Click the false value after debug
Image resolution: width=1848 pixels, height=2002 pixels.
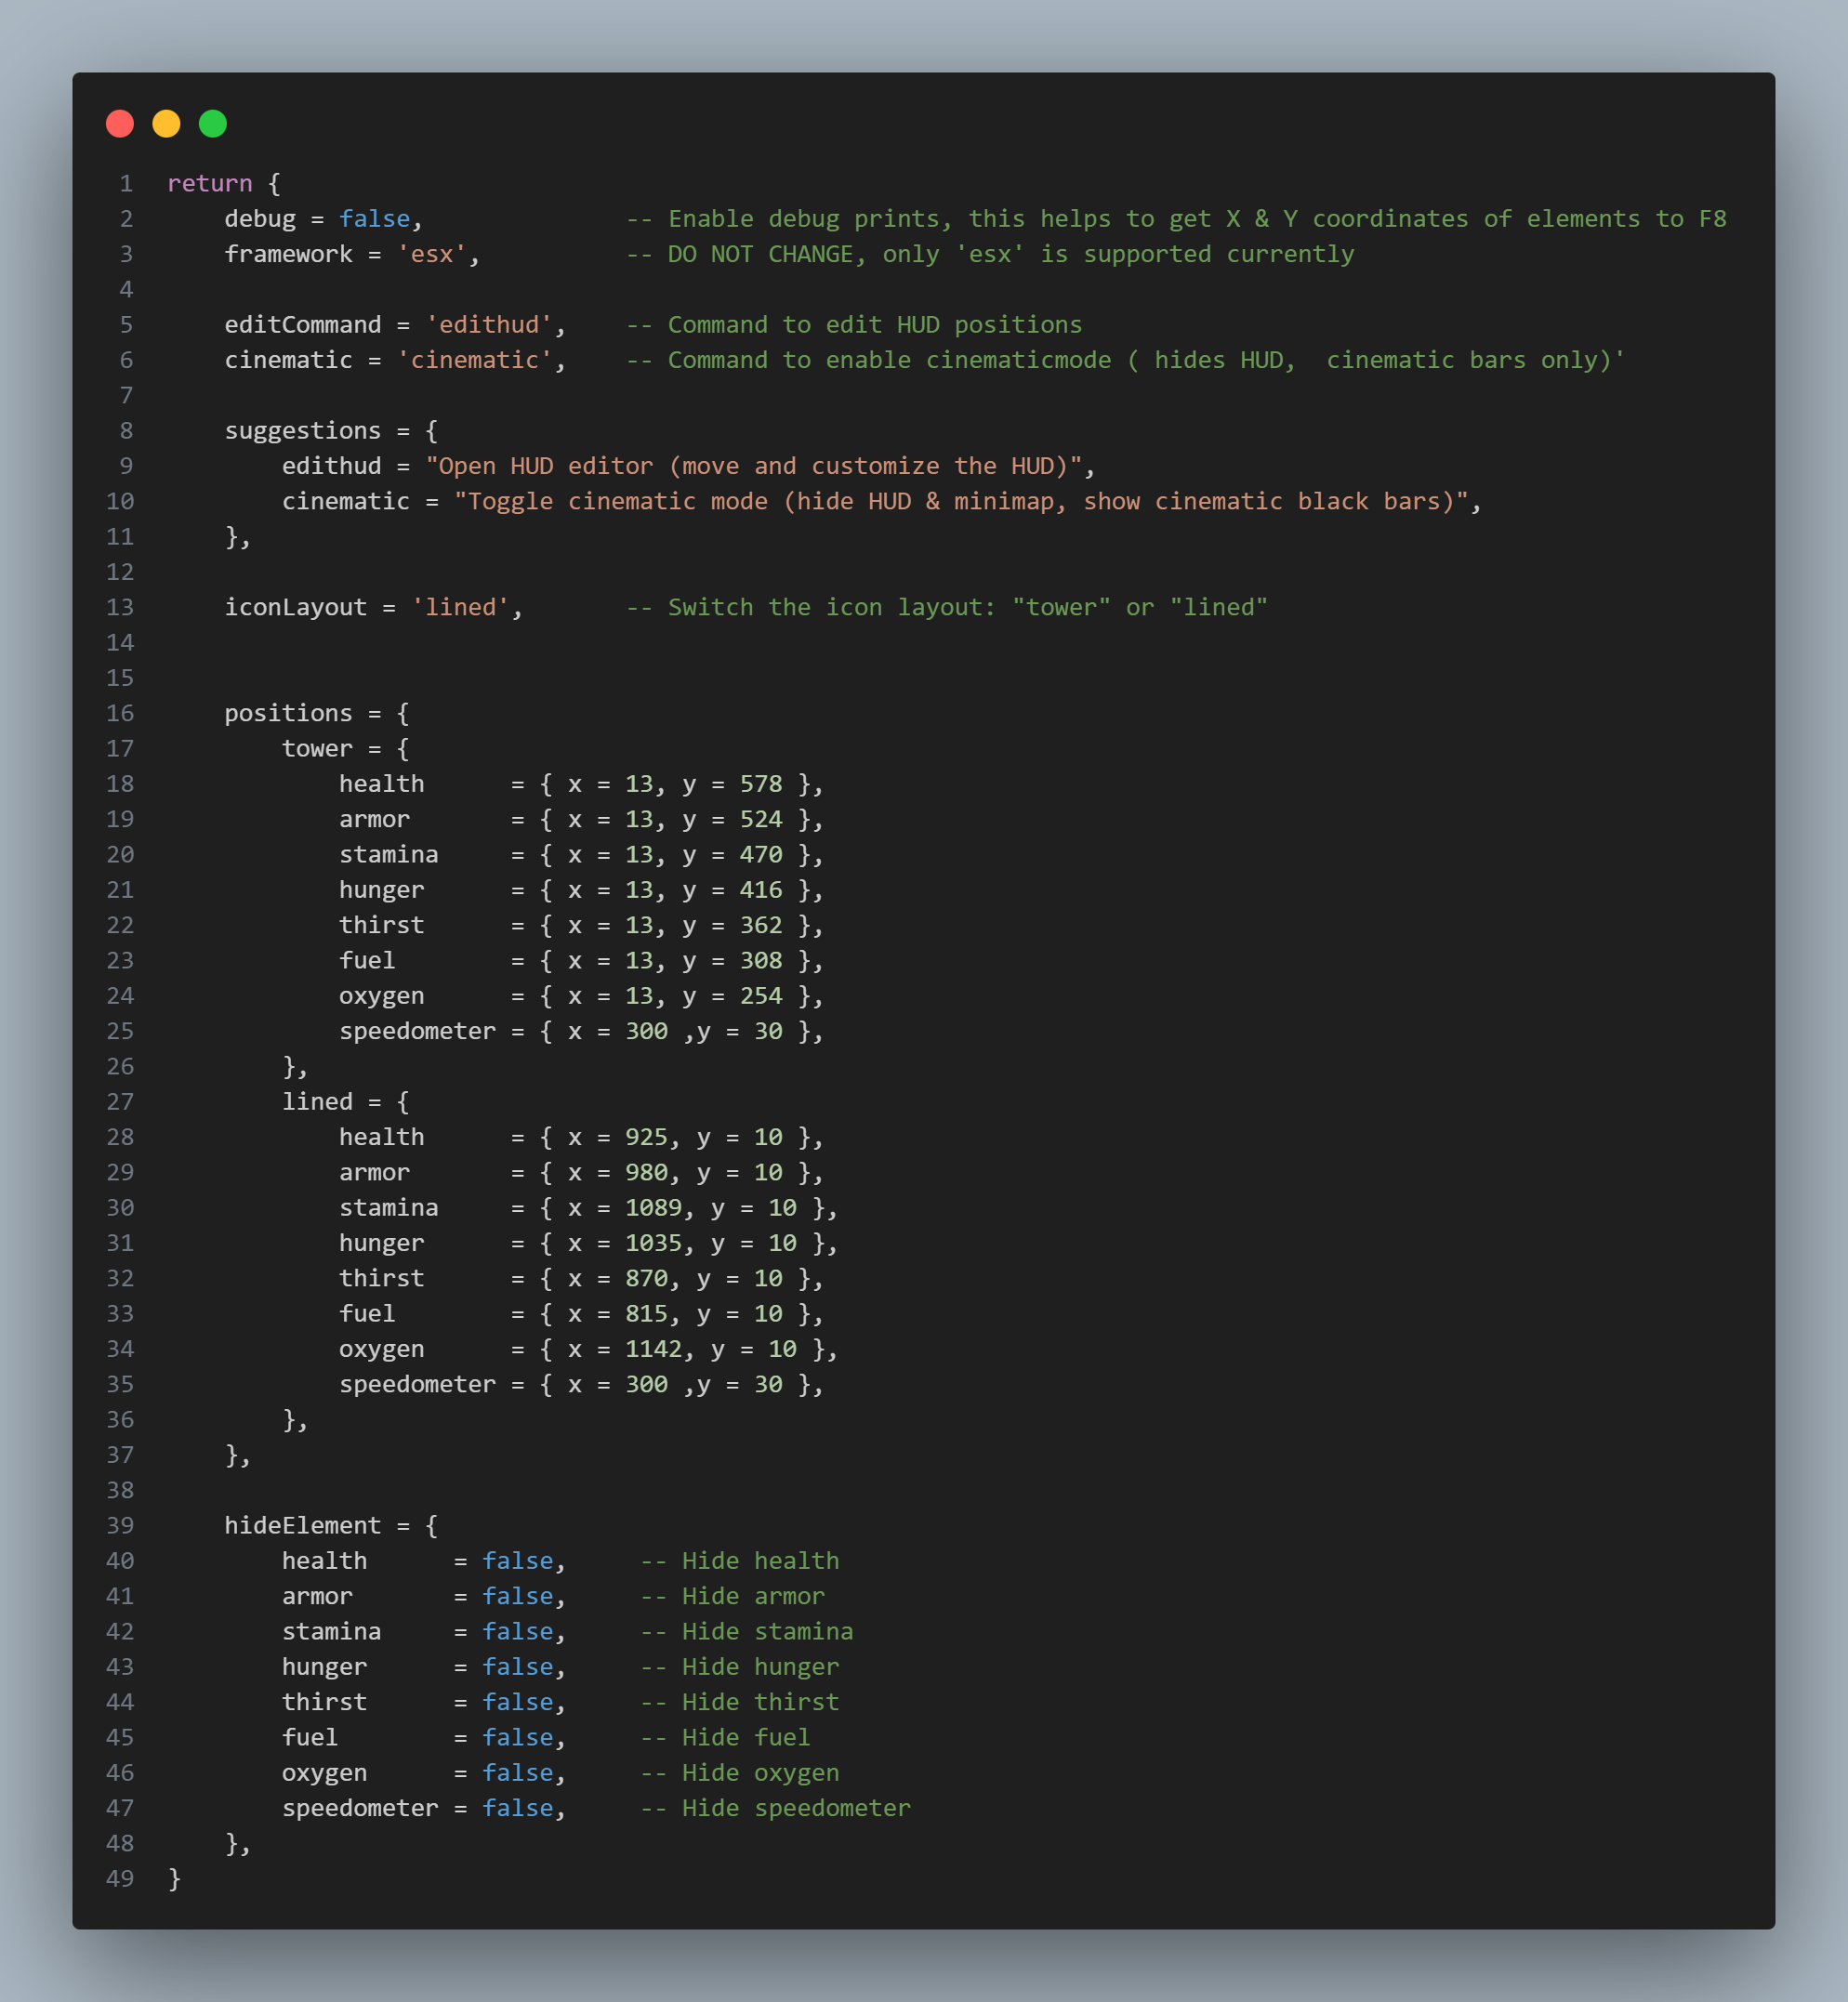tap(374, 219)
